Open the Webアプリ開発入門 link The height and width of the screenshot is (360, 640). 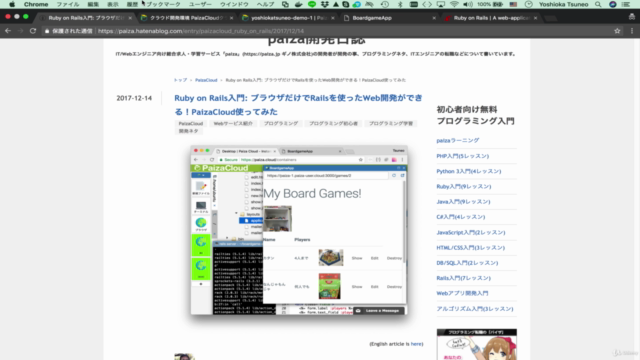tap(462, 293)
